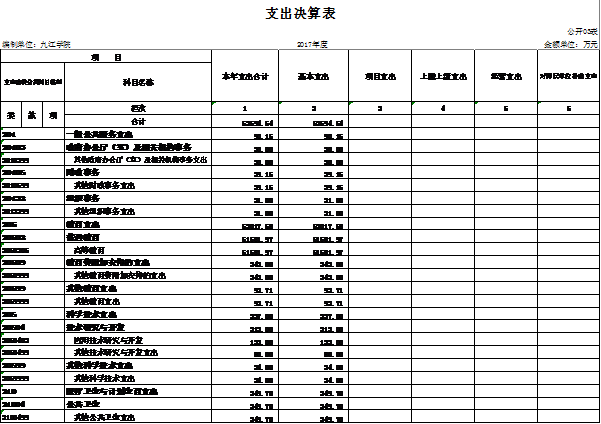The width and height of the screenshot is (601, 424).
Task: Click the 教育费附加安排的支出 cell
Action: point(138,263)
